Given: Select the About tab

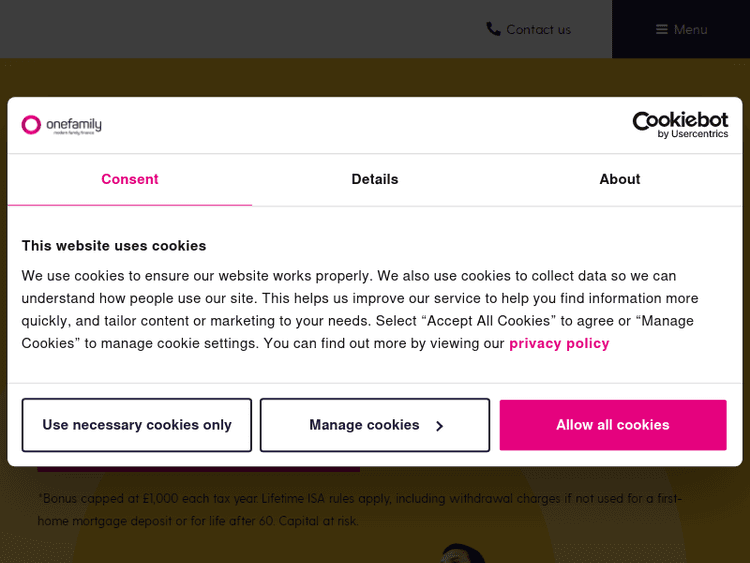Looking at the screenshot, I should tap(619, 179).
